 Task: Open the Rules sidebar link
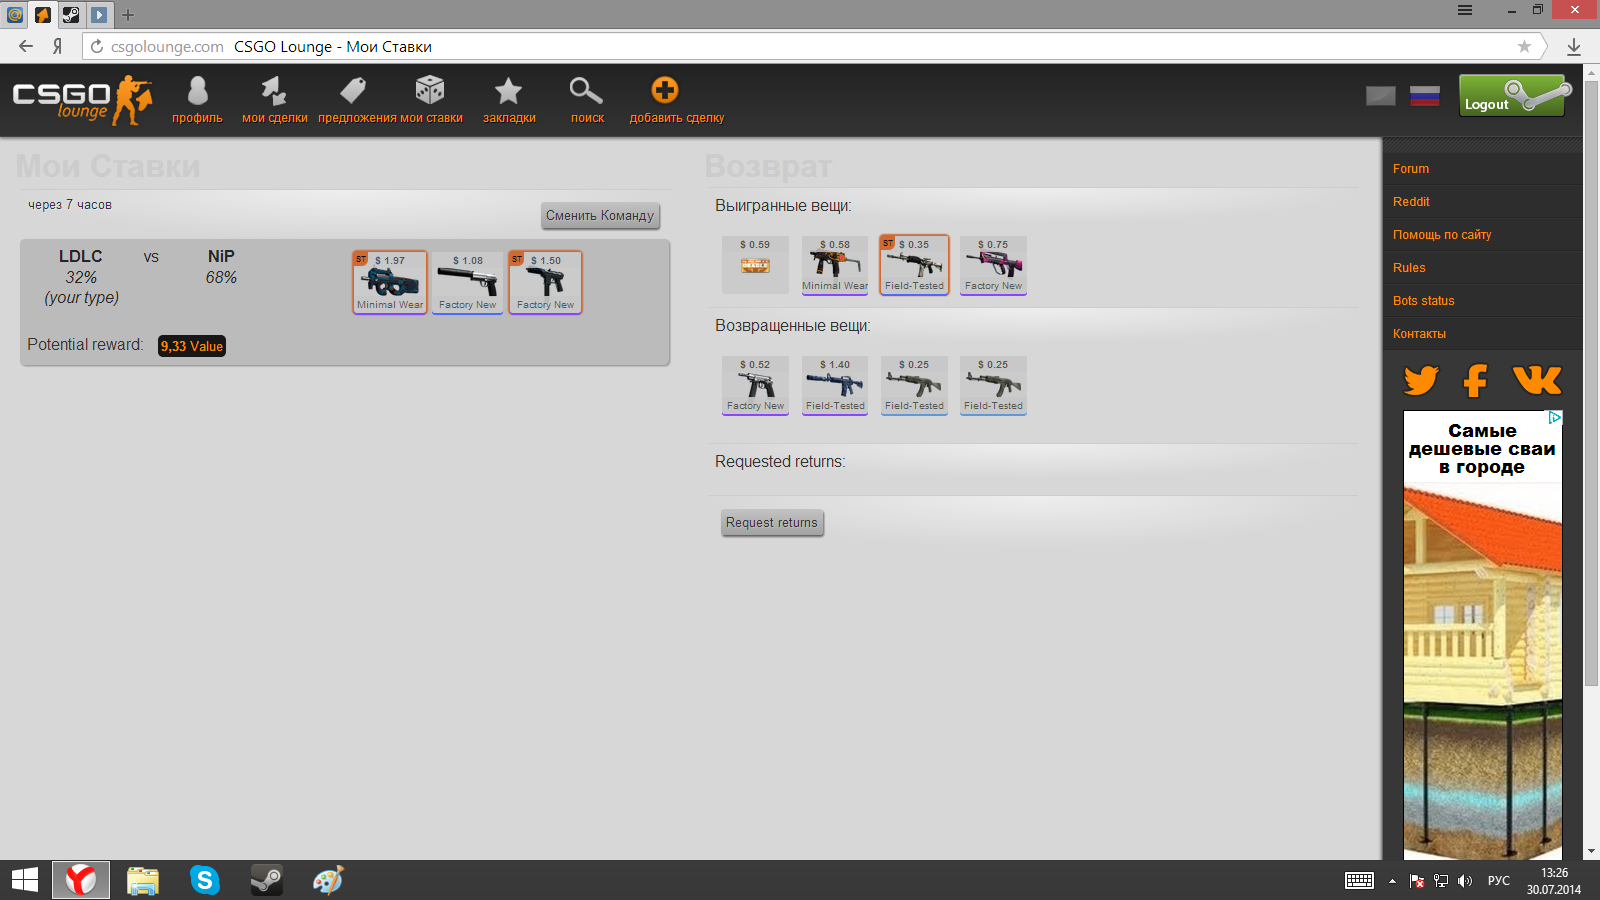[x=1409, y=268]
